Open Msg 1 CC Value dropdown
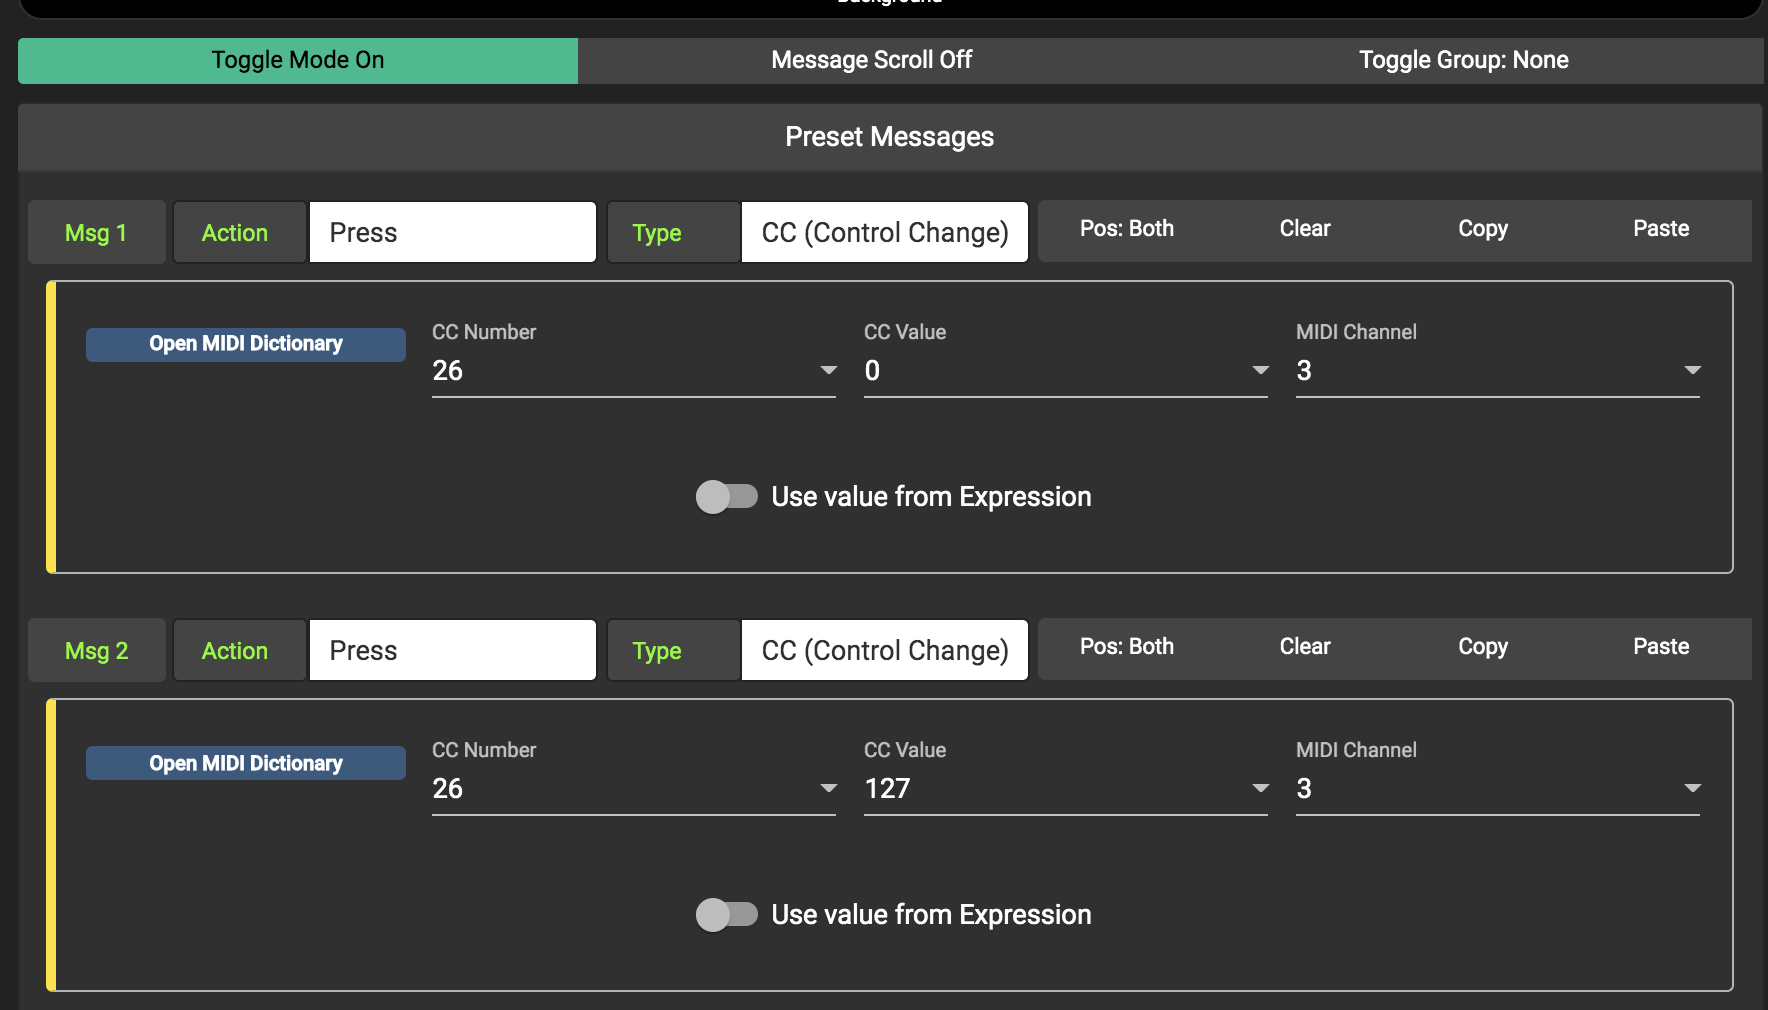Screen dimensions: 1768x1010 [x=1065, y=371]
